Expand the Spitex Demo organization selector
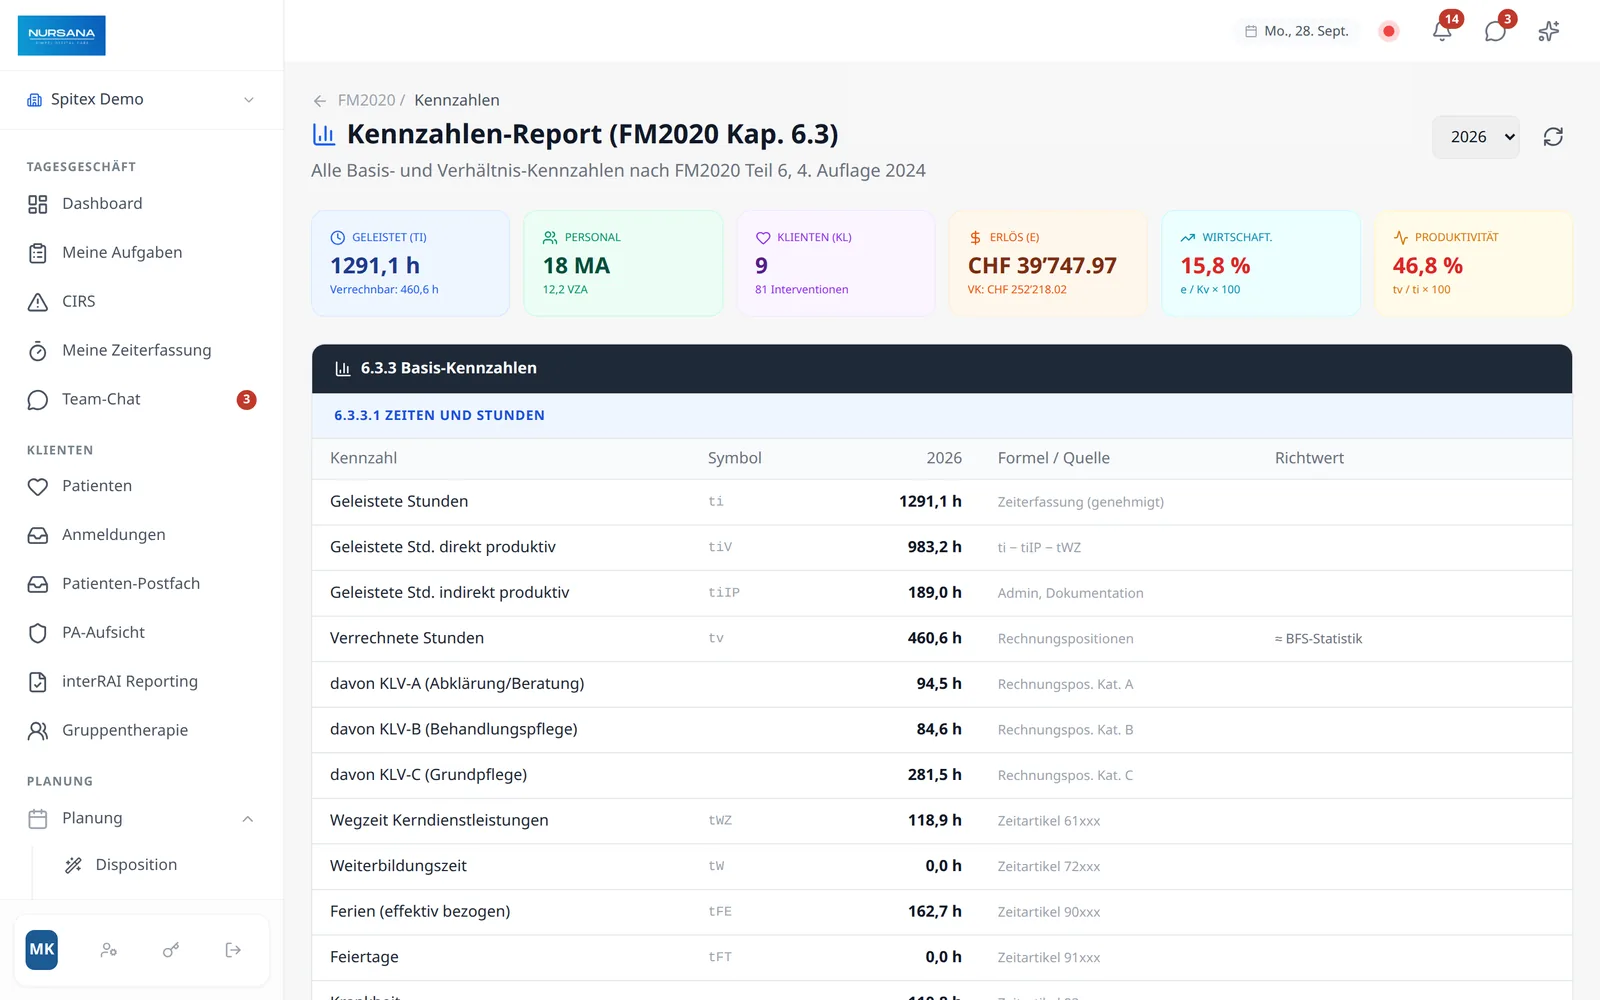The image size is (1600, 1000). click(141, 100)
